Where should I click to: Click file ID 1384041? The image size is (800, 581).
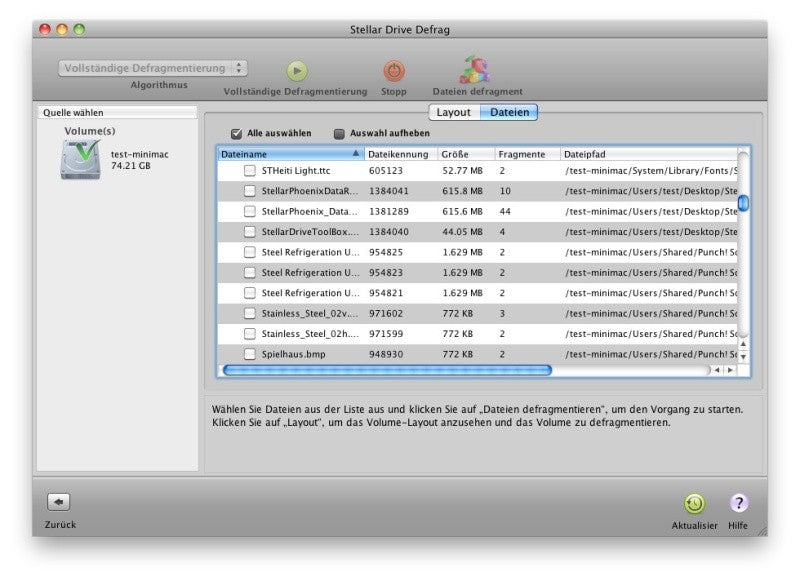(389, 191)
